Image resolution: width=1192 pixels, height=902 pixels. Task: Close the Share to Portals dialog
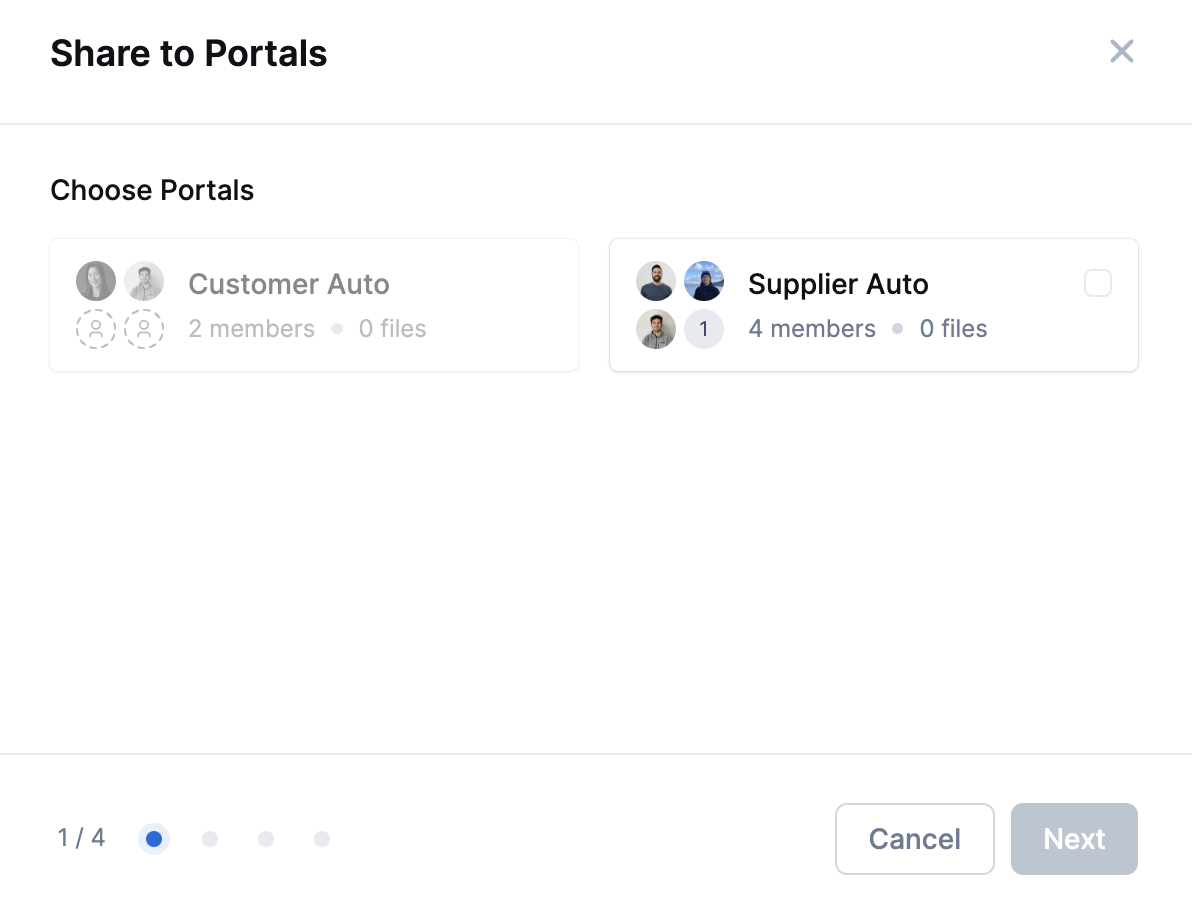click(x=1121, y=52)
